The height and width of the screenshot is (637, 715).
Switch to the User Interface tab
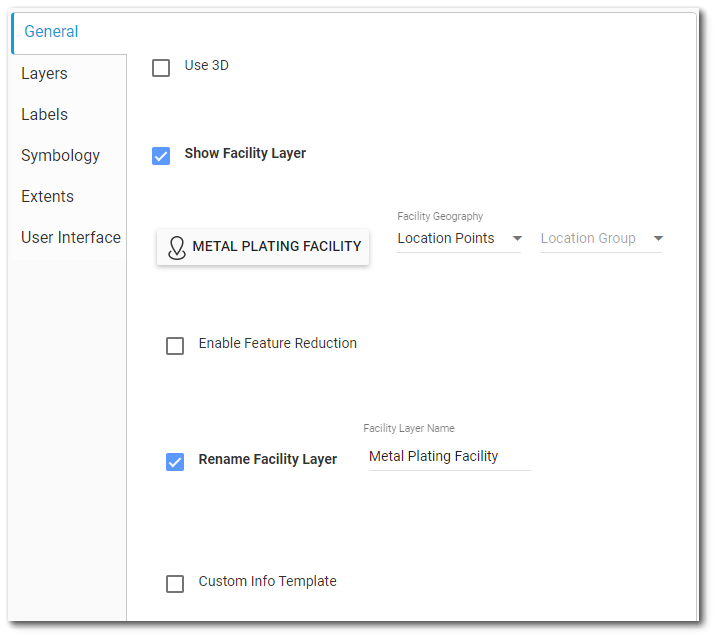pyautogui.click(x=71, y=238)
